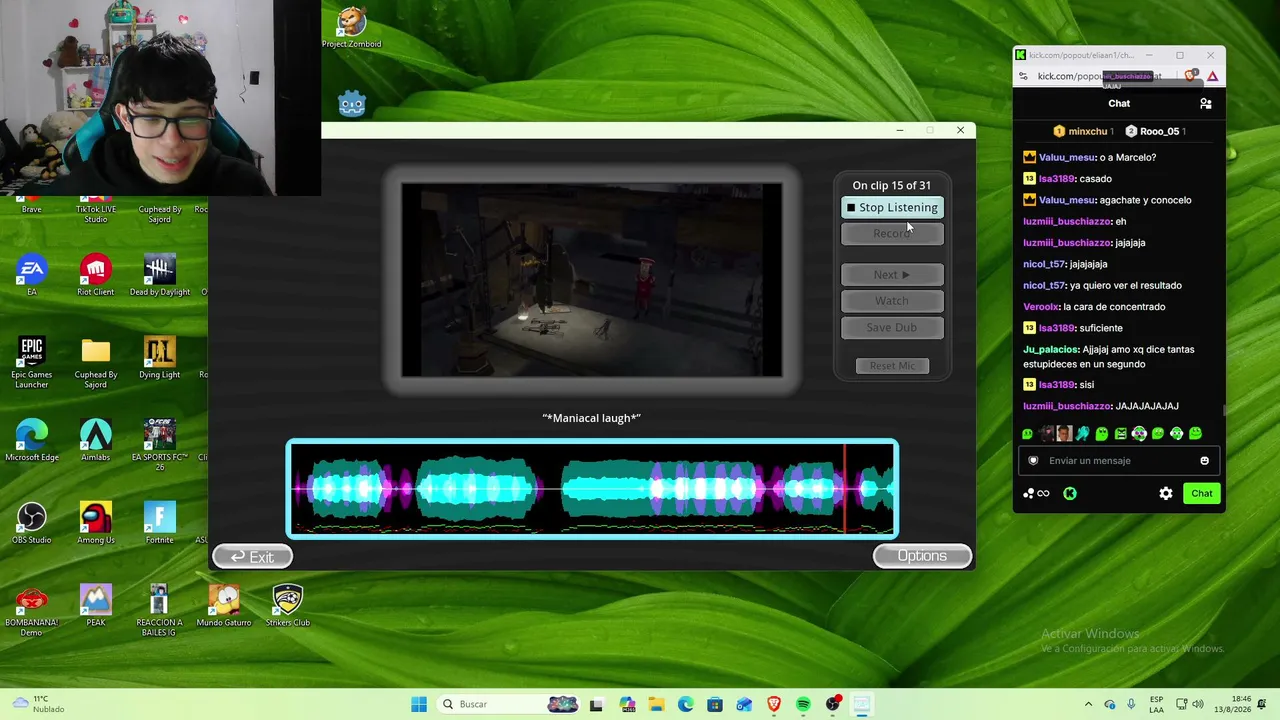Open the microphone tray icon
1280x720 pixels.
click(x=1129, y=704)
